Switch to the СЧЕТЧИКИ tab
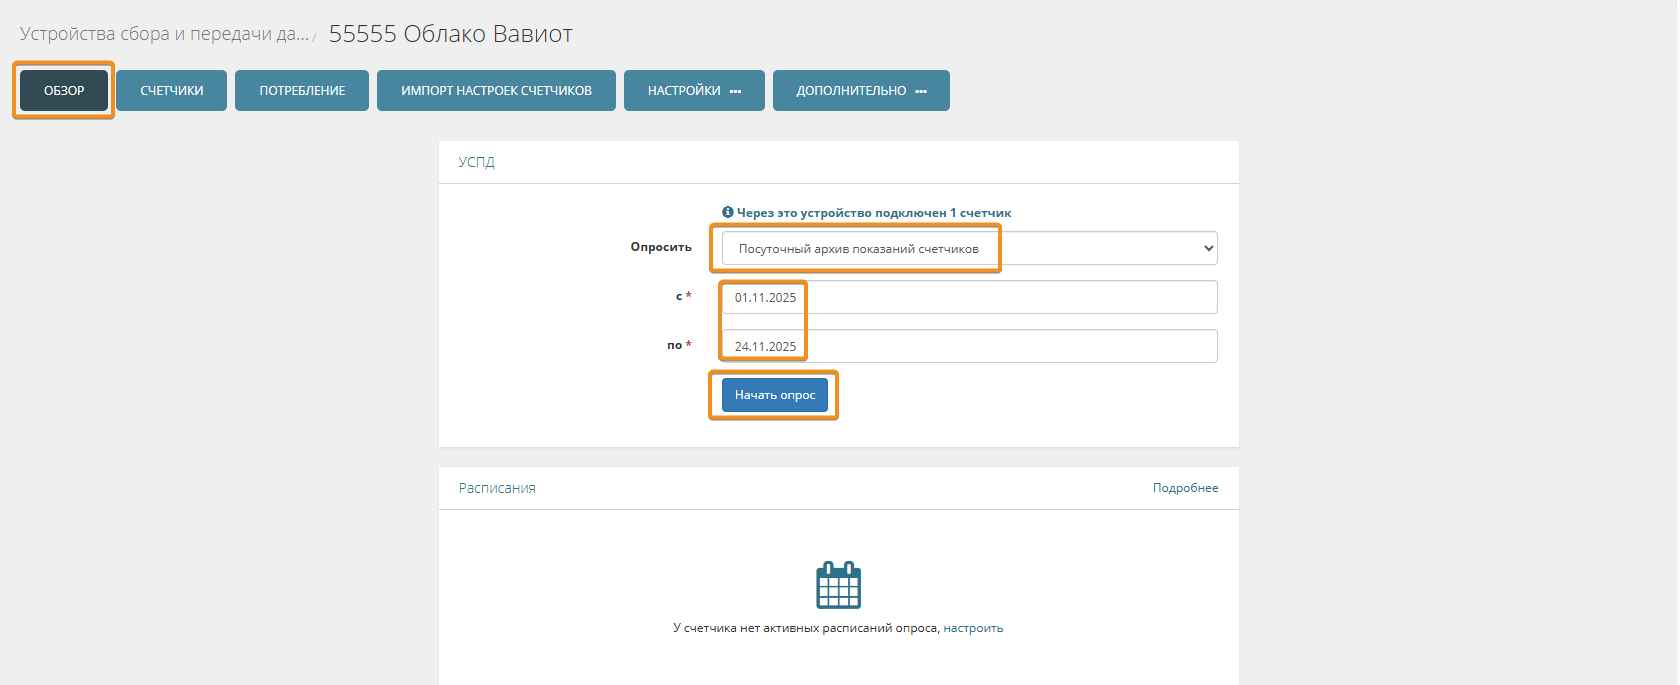 pos(171,91)
